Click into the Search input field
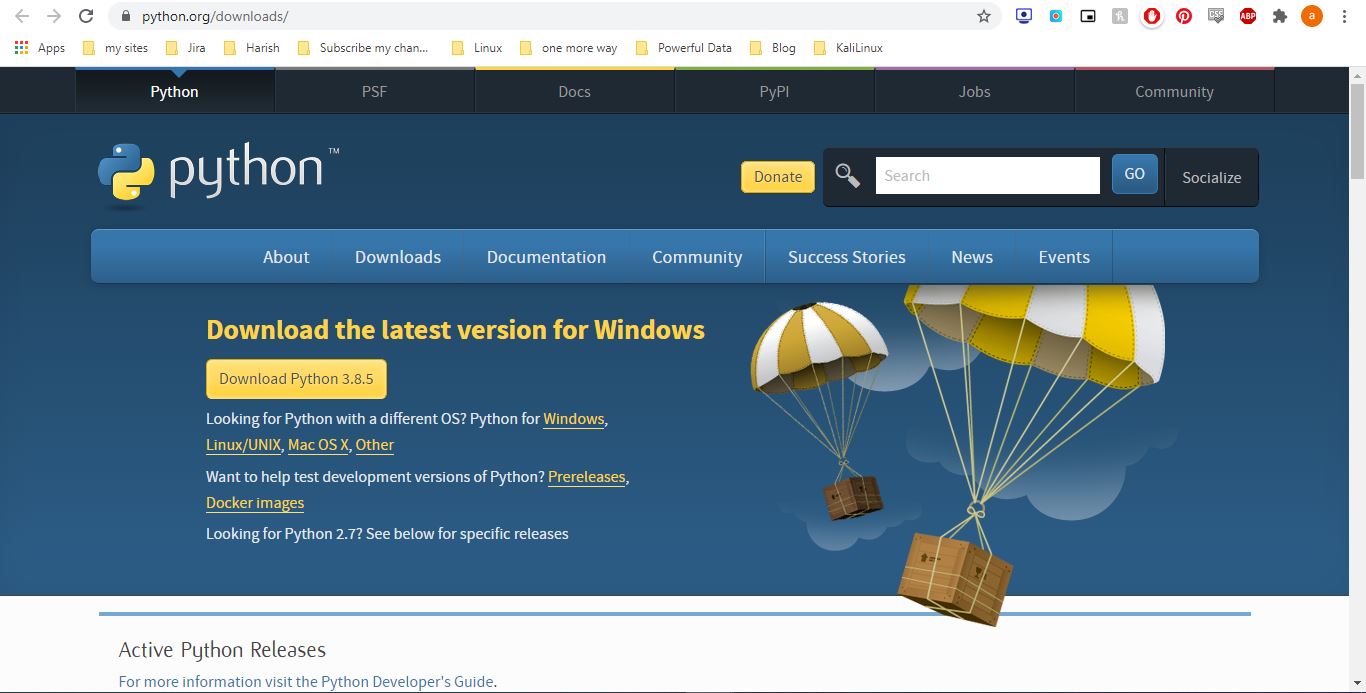This screenshot has width=1366, height=693. click(988, 176)
